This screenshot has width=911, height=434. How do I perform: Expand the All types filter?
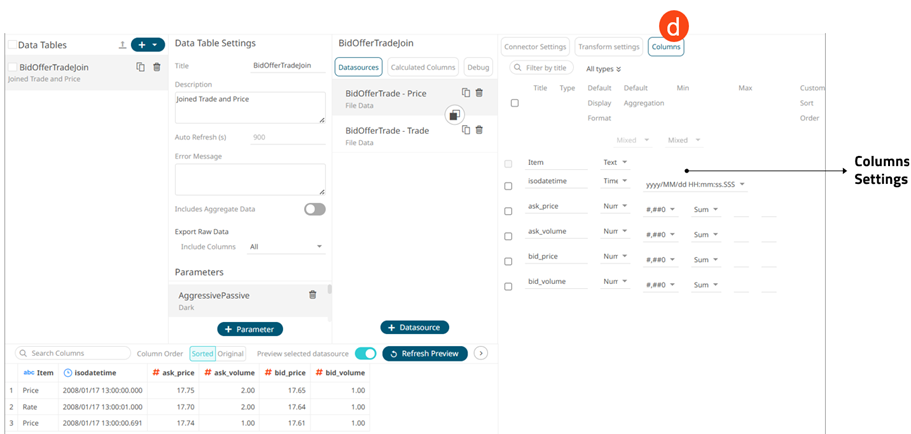coord(604,69)
